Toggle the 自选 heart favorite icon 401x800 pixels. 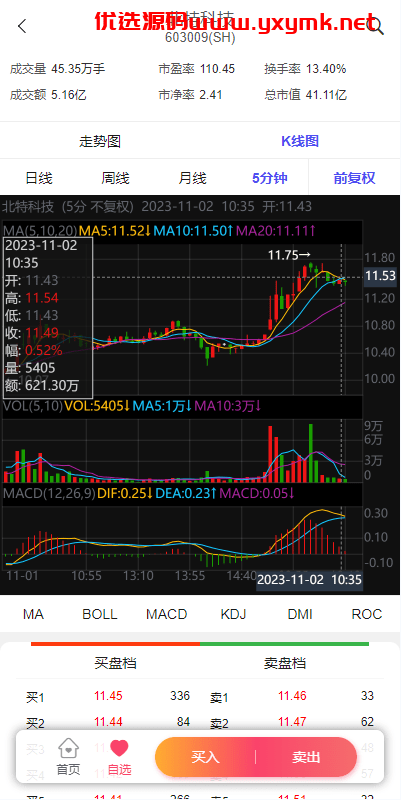coord(119,748)
